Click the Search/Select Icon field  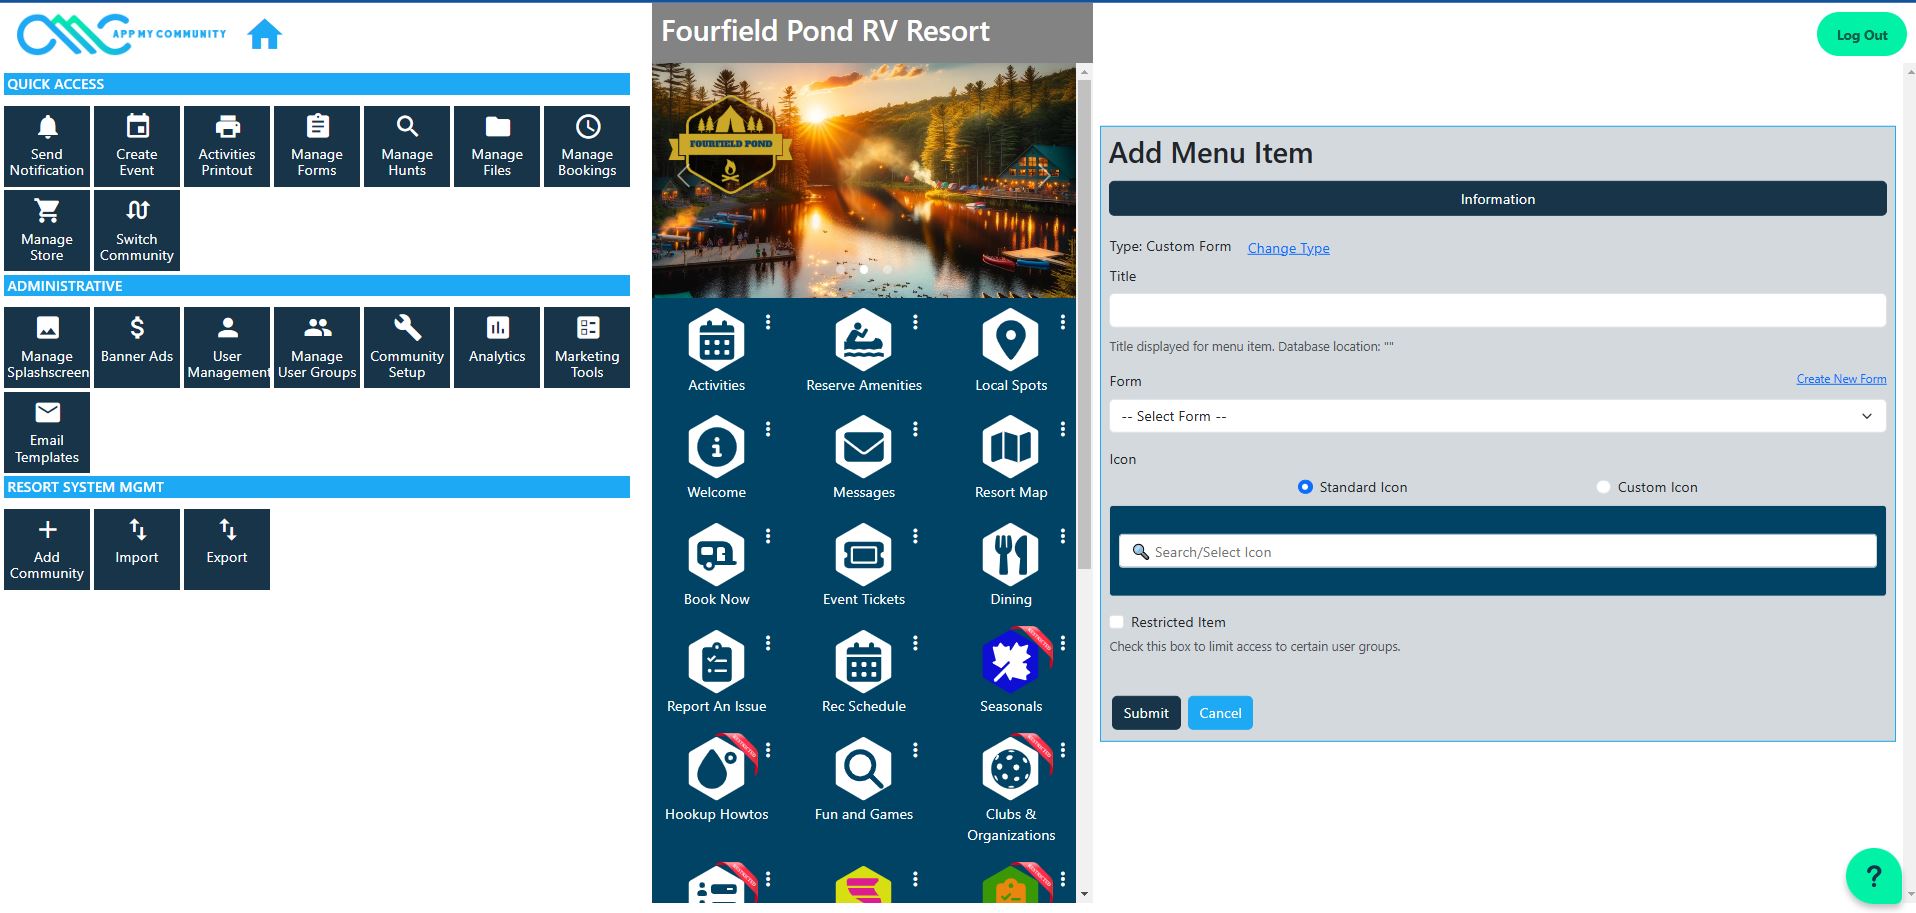pos(1497,551)
